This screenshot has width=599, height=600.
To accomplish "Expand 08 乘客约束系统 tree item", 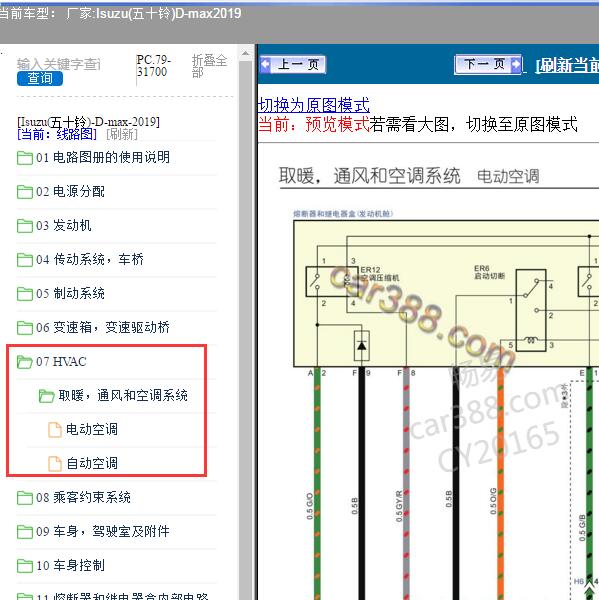I will [83, 497].
